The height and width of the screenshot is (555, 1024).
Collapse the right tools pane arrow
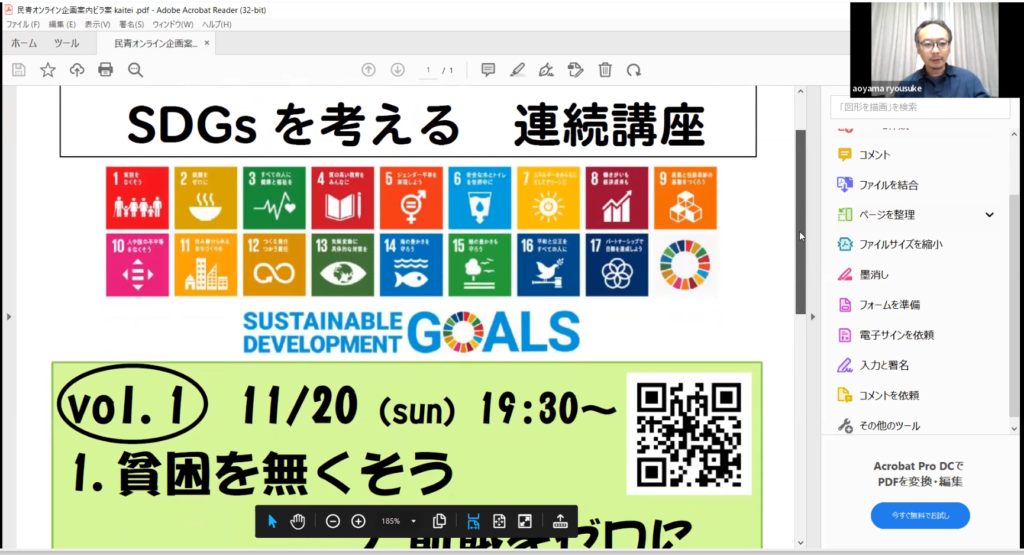coord(800,236)
